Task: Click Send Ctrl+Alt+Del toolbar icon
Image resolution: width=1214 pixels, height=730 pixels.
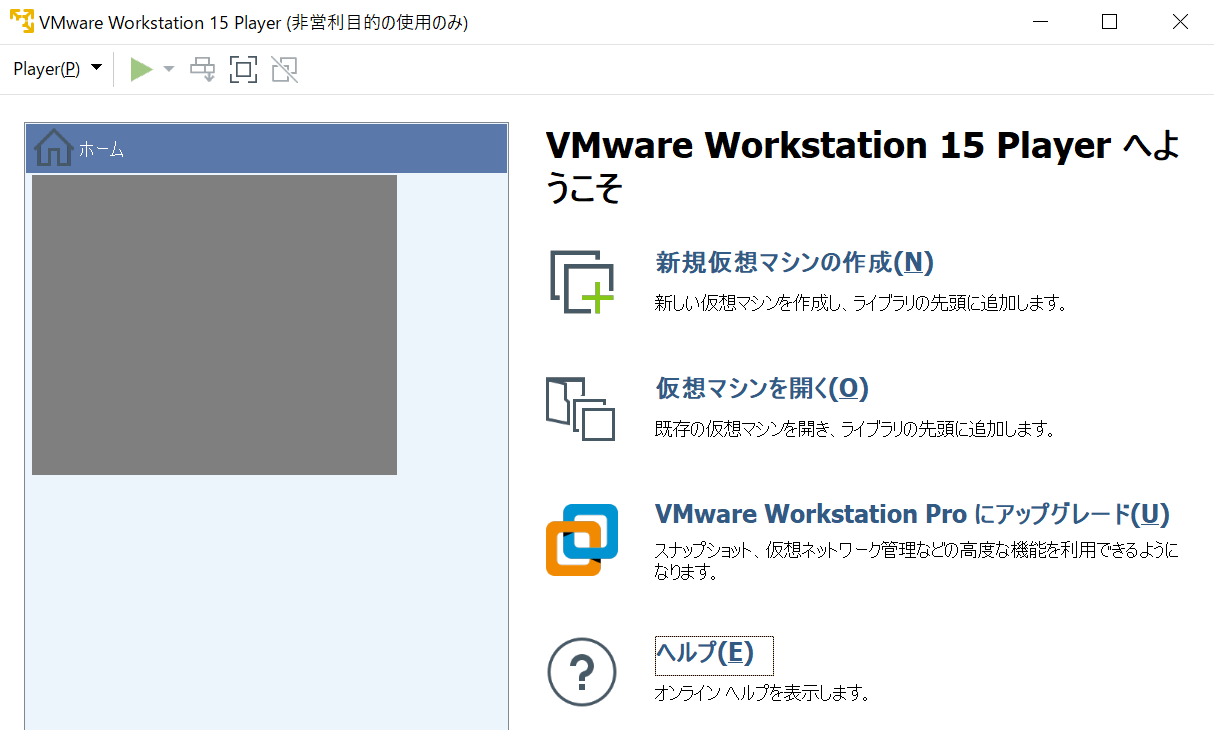Action: pos(203,69)
